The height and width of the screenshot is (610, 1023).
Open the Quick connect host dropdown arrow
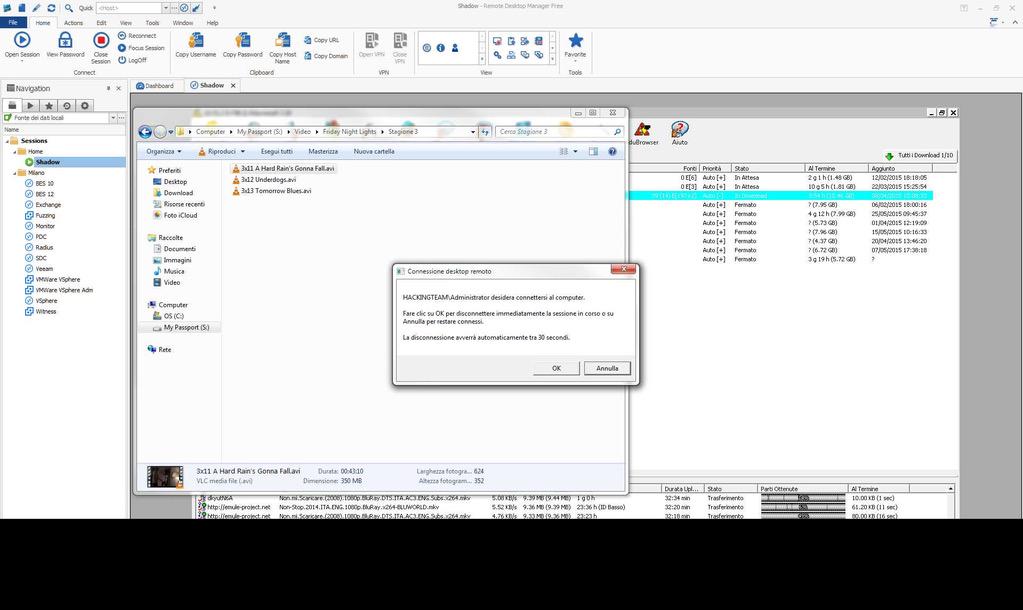pyautogui.click(x=165, y=8)
